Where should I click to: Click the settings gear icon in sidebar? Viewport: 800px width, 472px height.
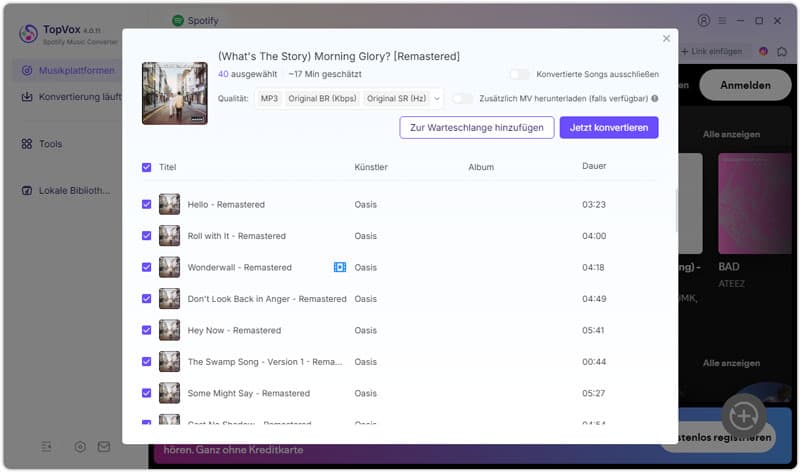tap(80, 447)
